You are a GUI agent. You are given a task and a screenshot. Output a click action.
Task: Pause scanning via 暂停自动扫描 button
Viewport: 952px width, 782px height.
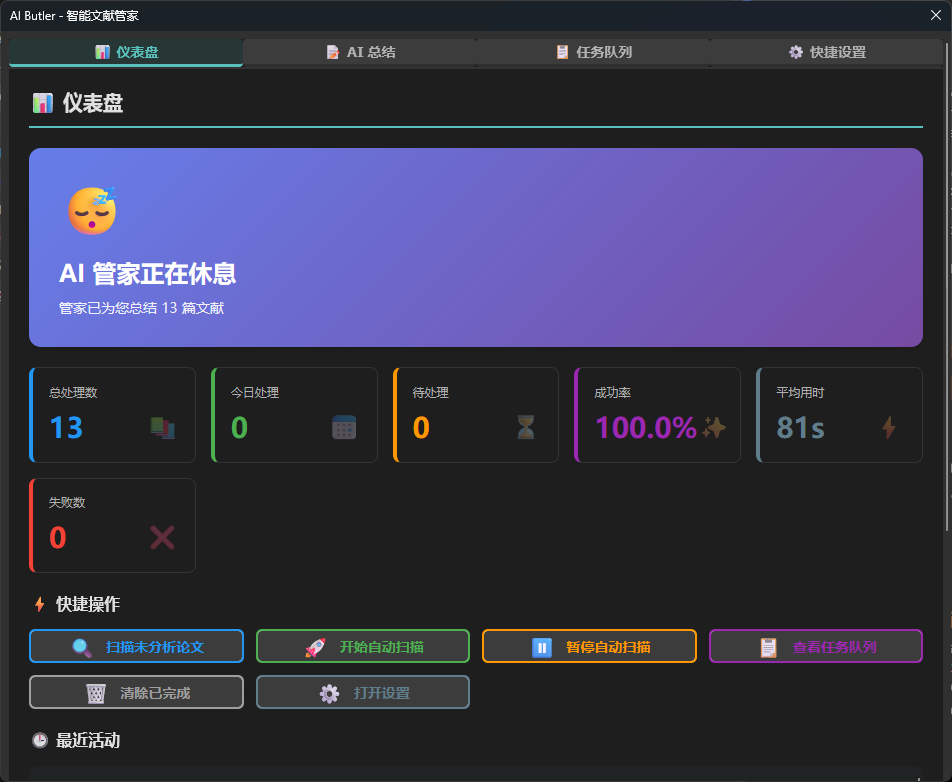[589, 646]
